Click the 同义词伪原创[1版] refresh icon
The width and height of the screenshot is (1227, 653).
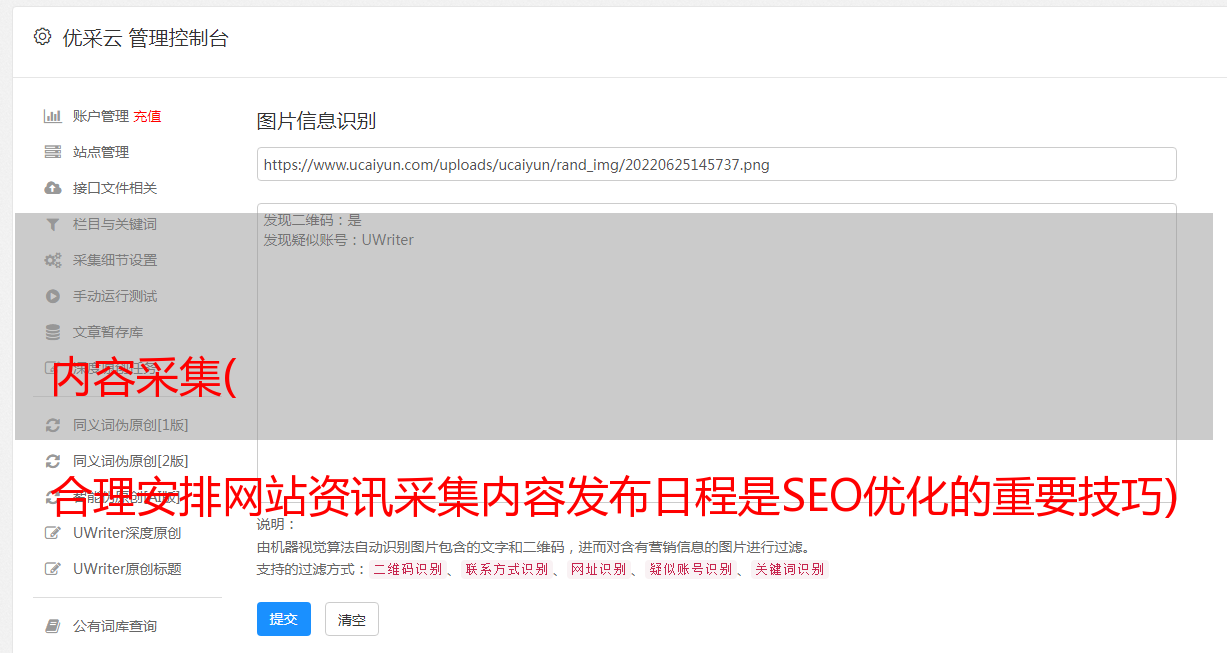coord(53,425)
